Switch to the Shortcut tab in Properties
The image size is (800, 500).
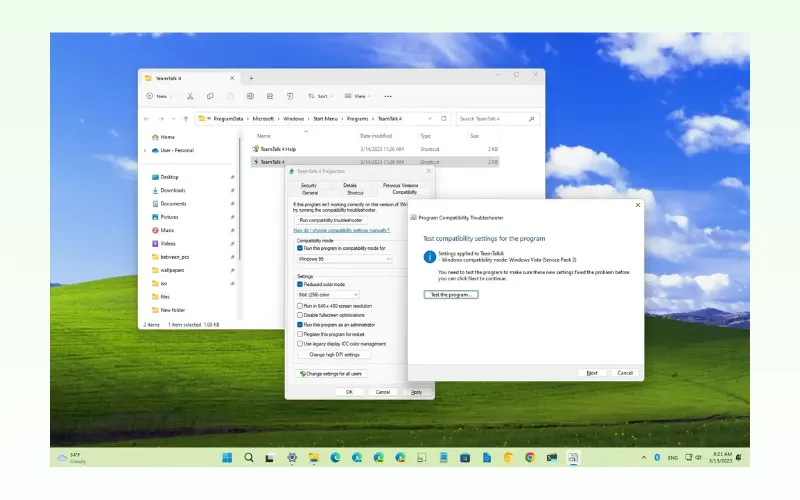355,193
